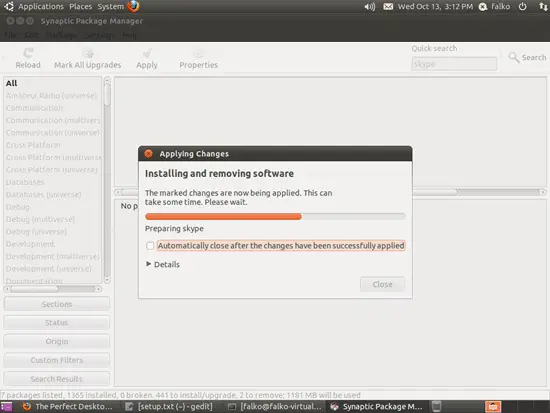Enable automatically close after changes checkbox
Image resolution: width=550 pixels, height=413 pixels.
coord(150,246)
